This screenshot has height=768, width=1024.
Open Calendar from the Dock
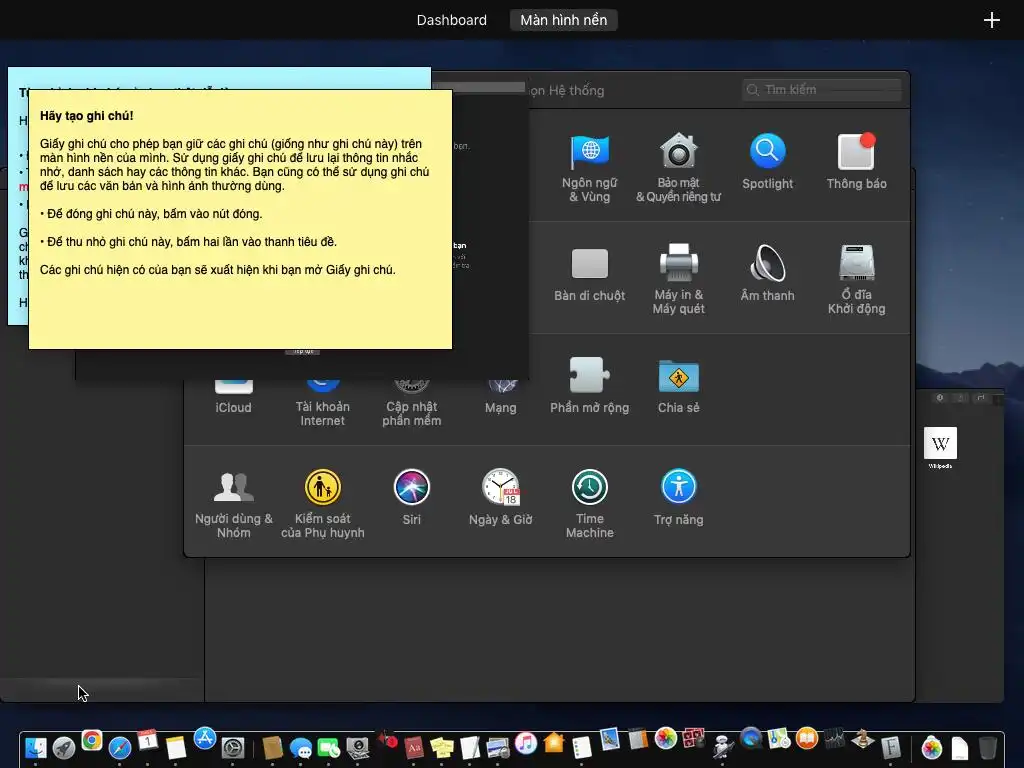148,741
